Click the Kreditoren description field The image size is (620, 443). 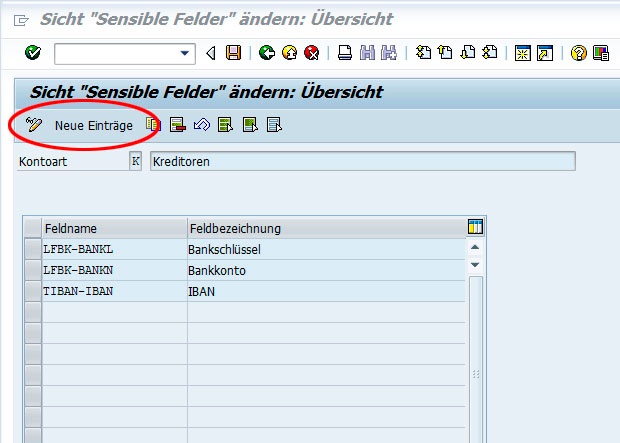(x=363, y=161)
